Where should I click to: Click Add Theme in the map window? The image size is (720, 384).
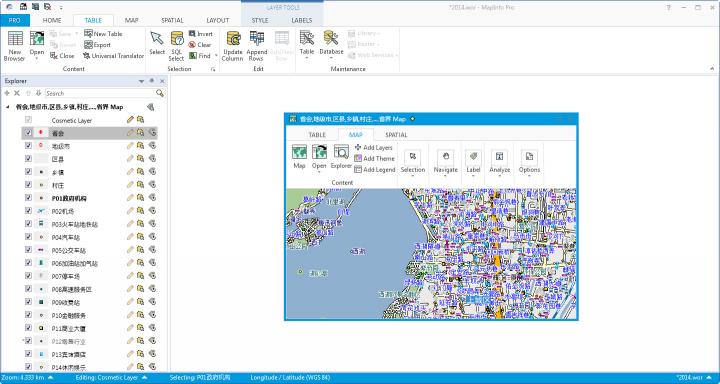pos(374,158)
